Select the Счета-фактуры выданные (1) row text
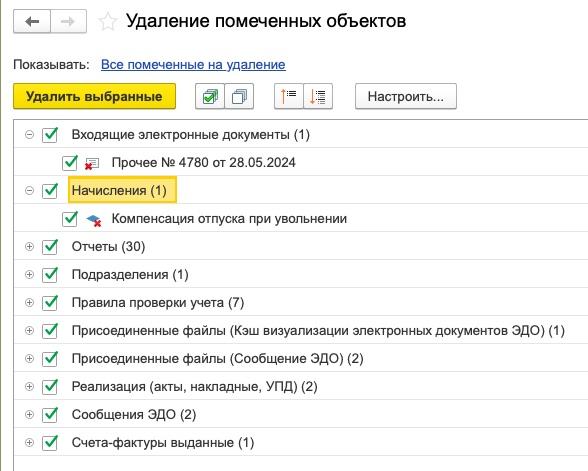Screen dimensions: 588x471 [x=163, y=442]
